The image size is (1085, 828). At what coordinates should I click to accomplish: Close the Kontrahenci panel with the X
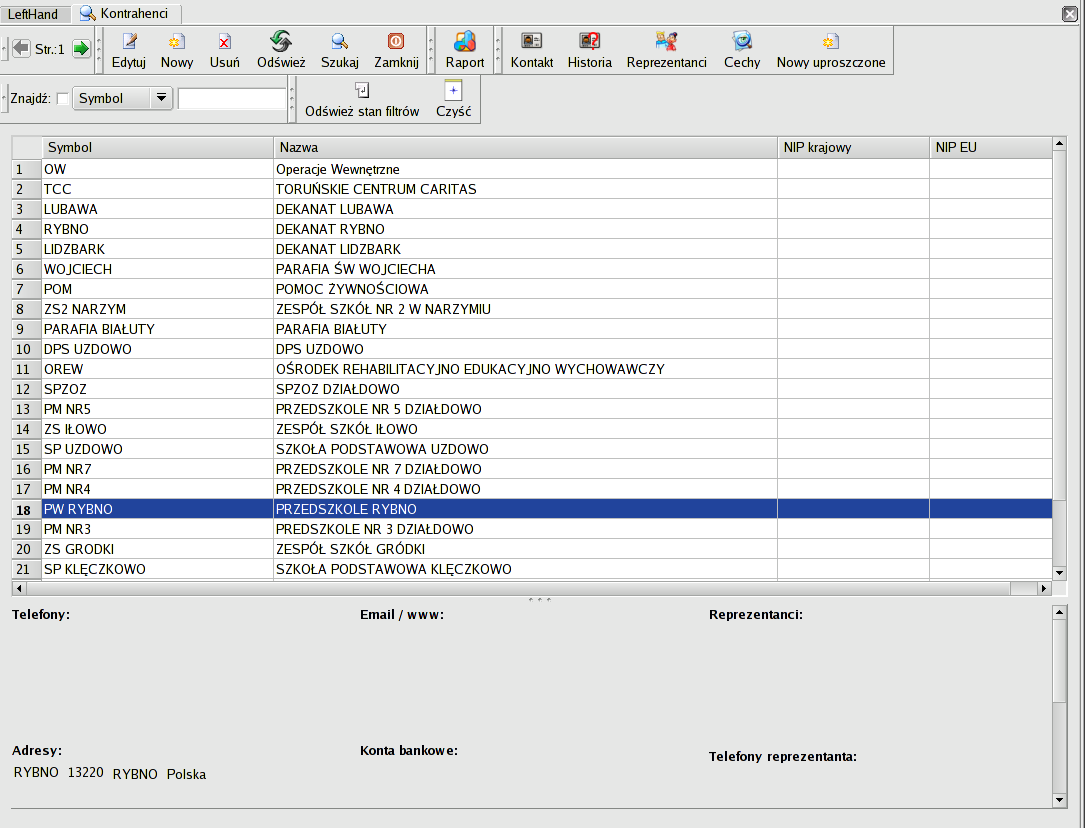click(1070, 14)
